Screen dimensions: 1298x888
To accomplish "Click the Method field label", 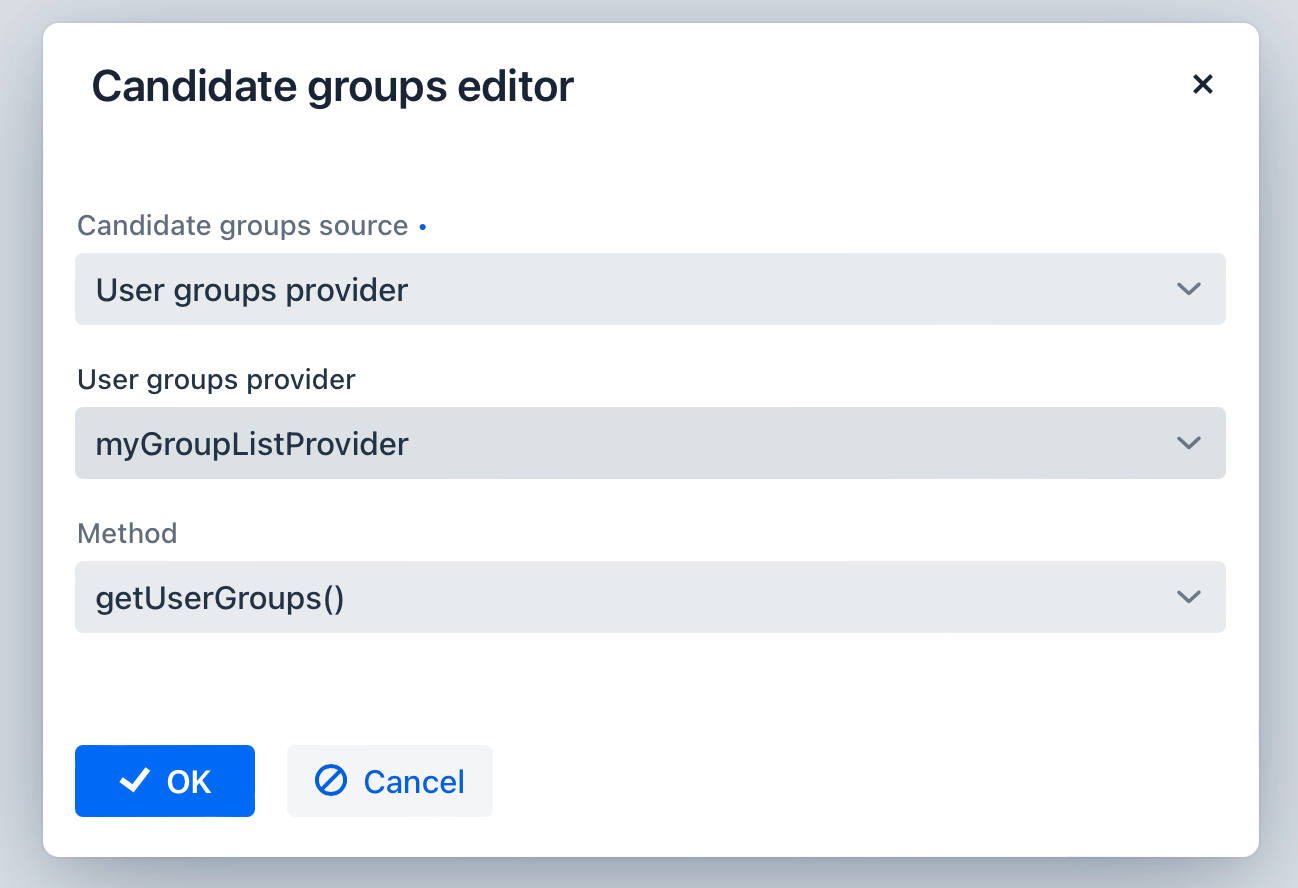I will (x=127, y=533).
